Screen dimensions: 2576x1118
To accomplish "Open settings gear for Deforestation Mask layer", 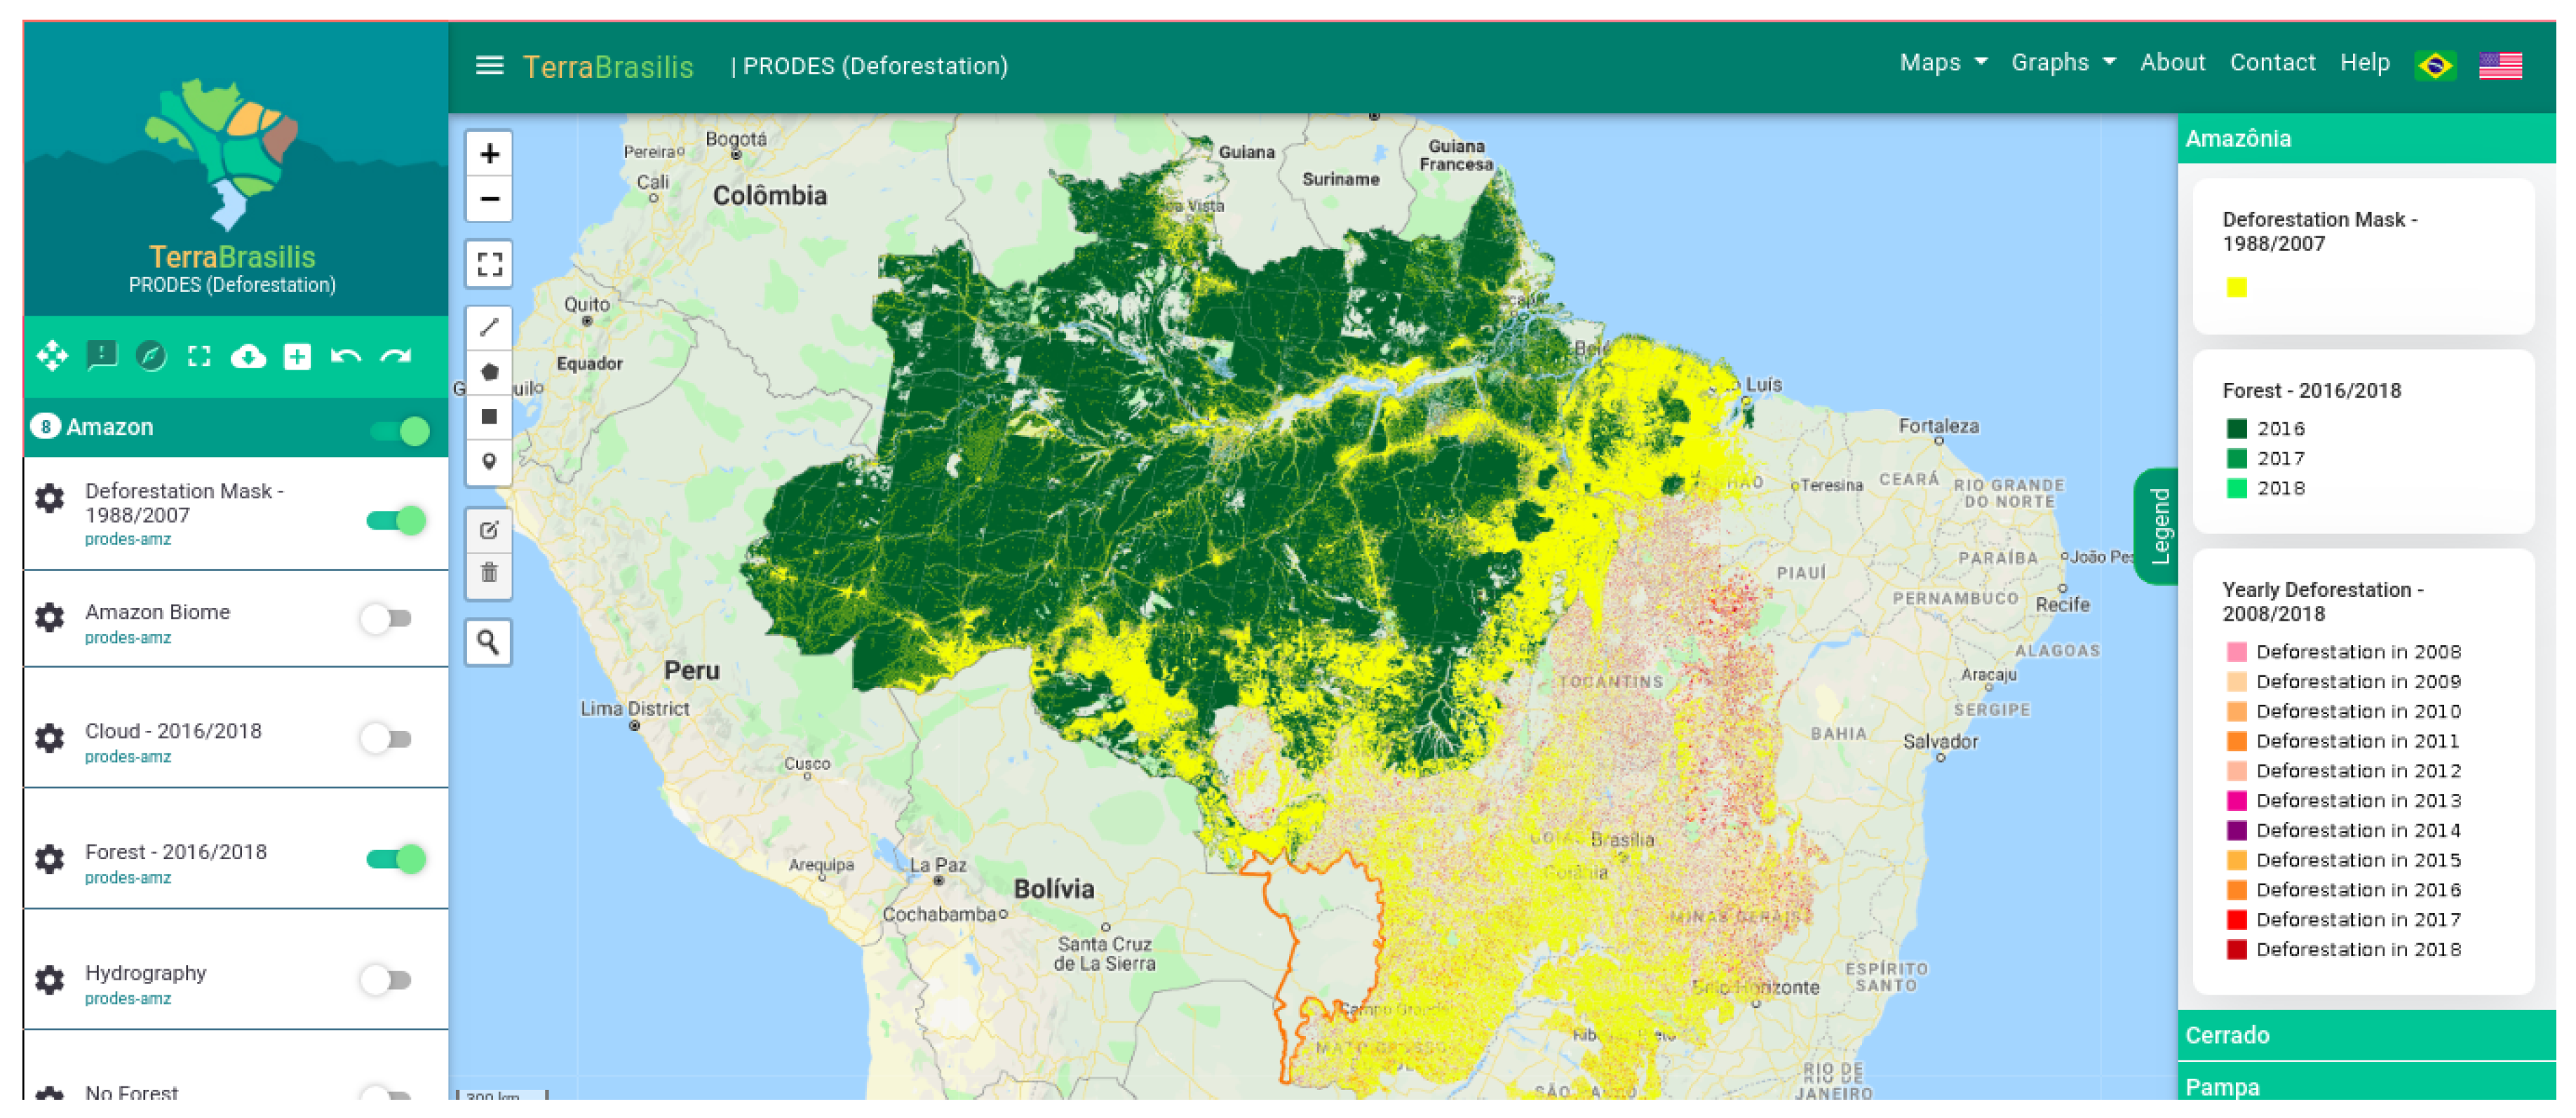I will (x=50, y=499).
